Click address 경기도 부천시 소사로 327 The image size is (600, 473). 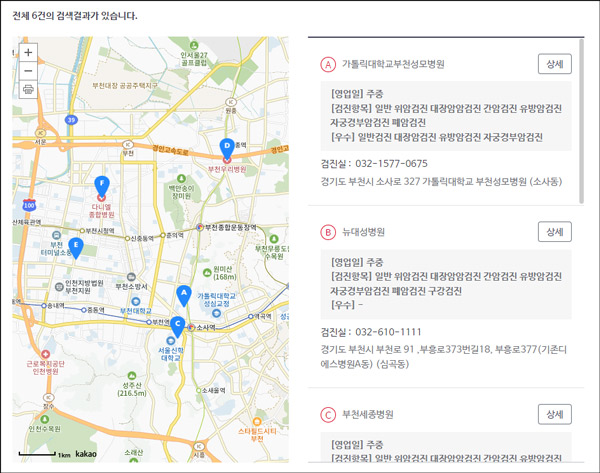[441, 181]
